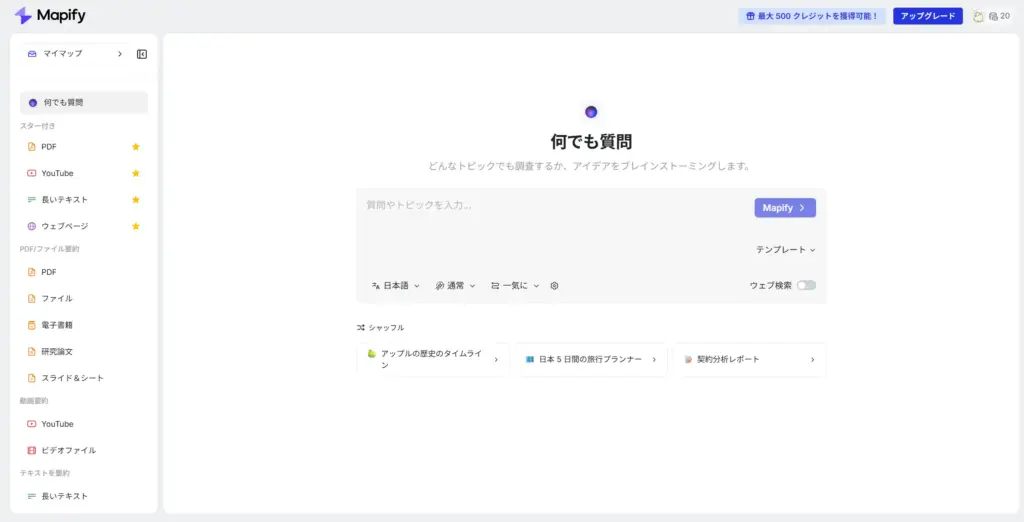The width and height of the screenshot is (1024, 522).
Task: Open starred PDF icon in sidebar
Action: 31,147
